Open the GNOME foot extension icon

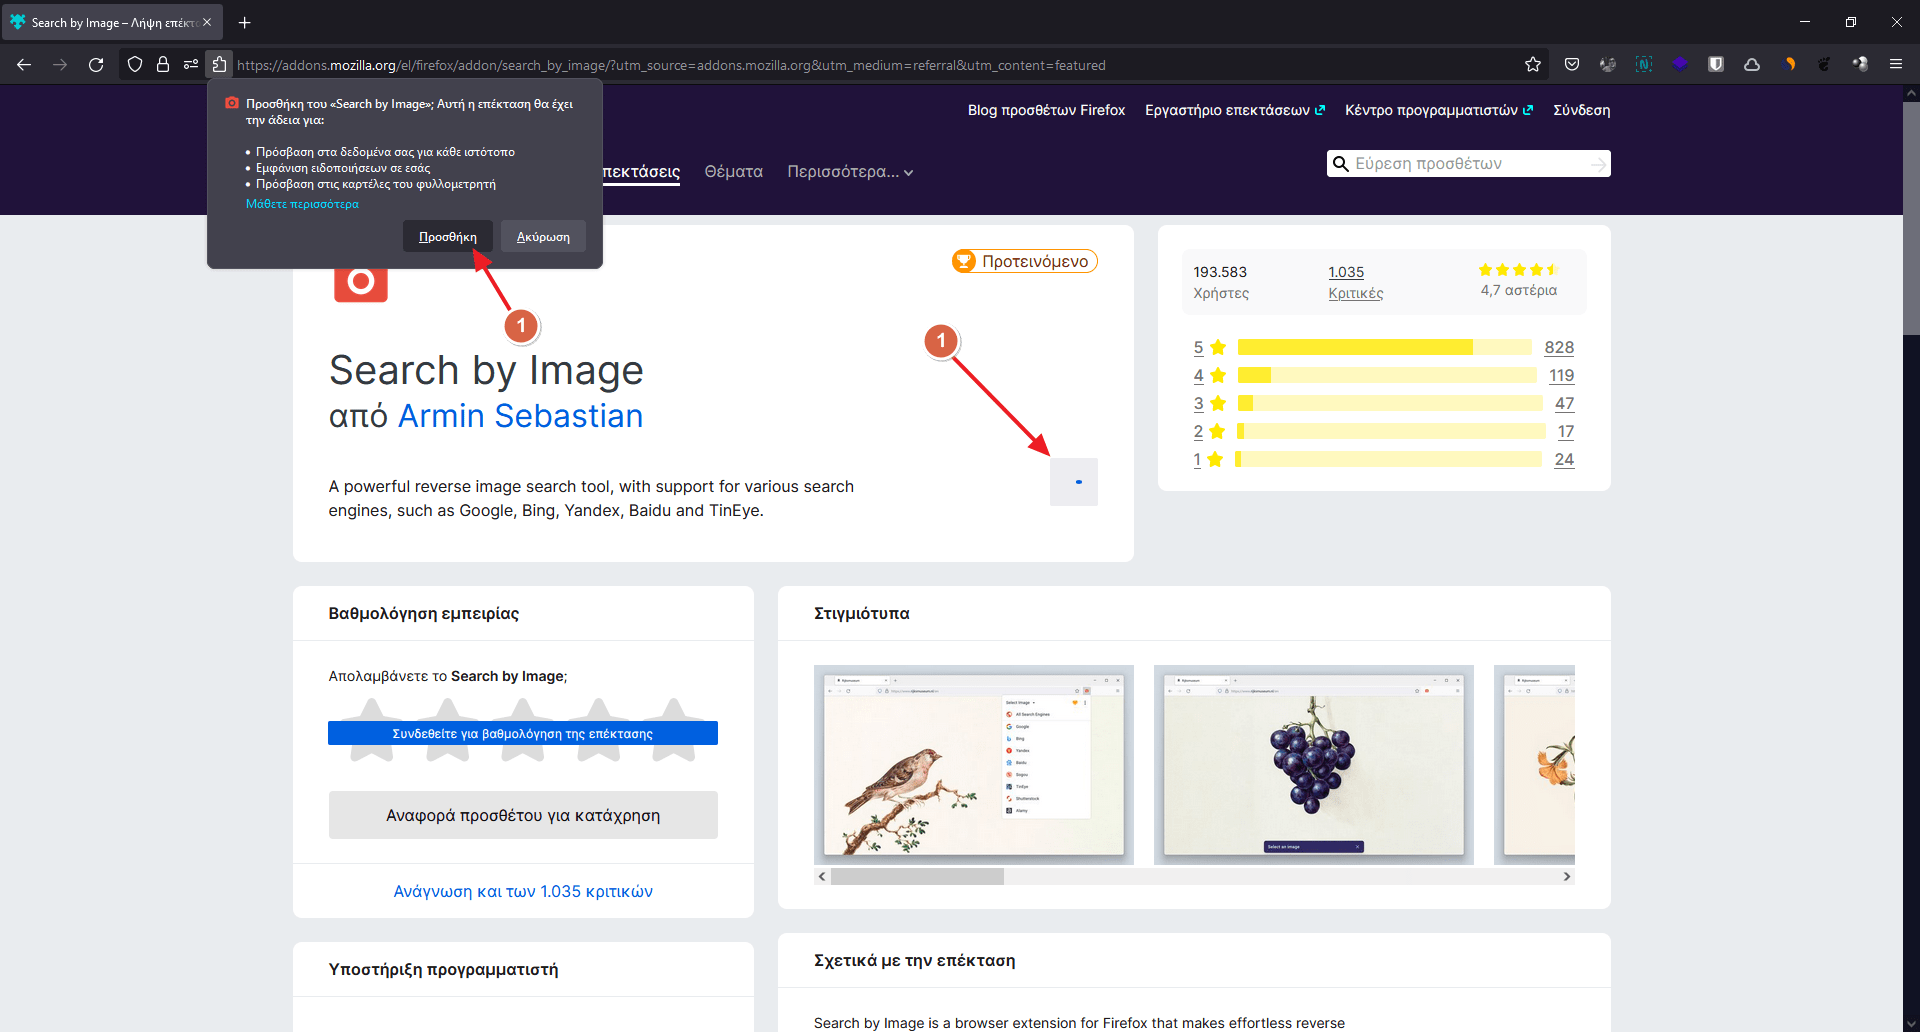tap(1824, 64)
